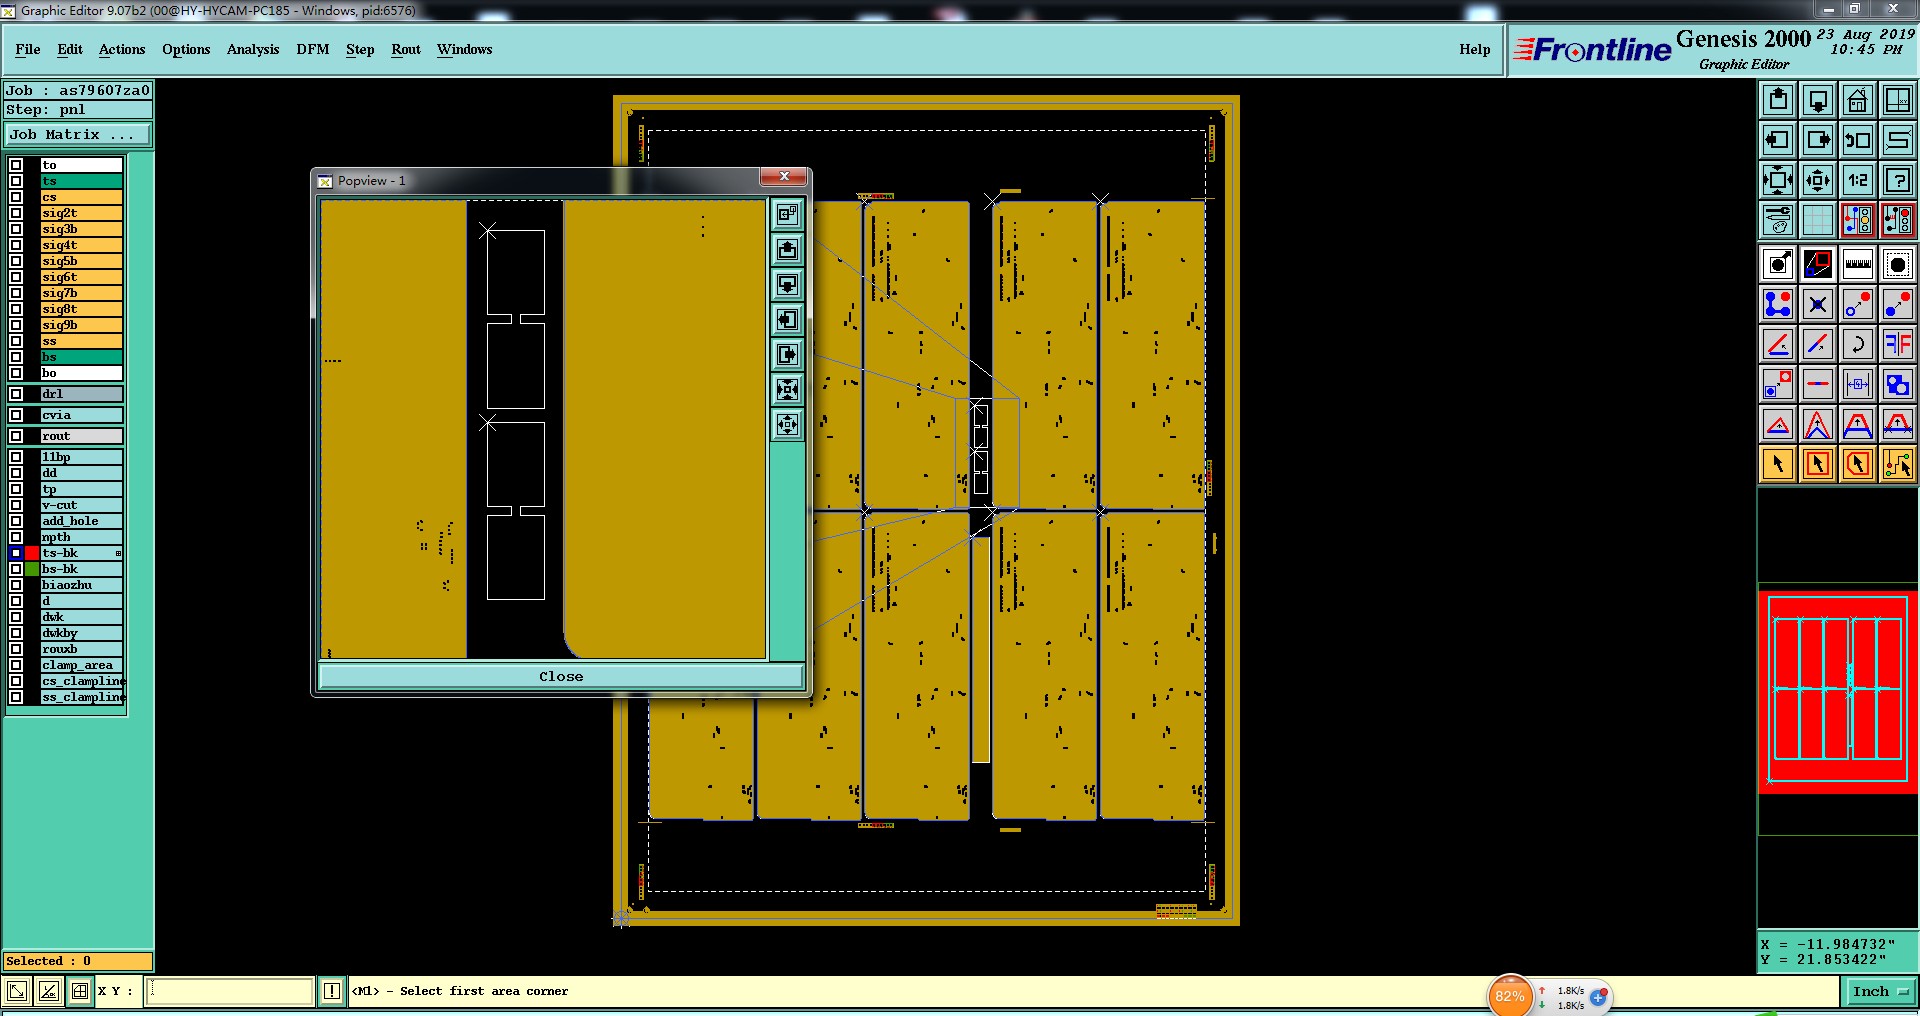Screen dimensions: 1920x1016
Task: Toggle checkbox for layer drl
Action: (16, 394)
